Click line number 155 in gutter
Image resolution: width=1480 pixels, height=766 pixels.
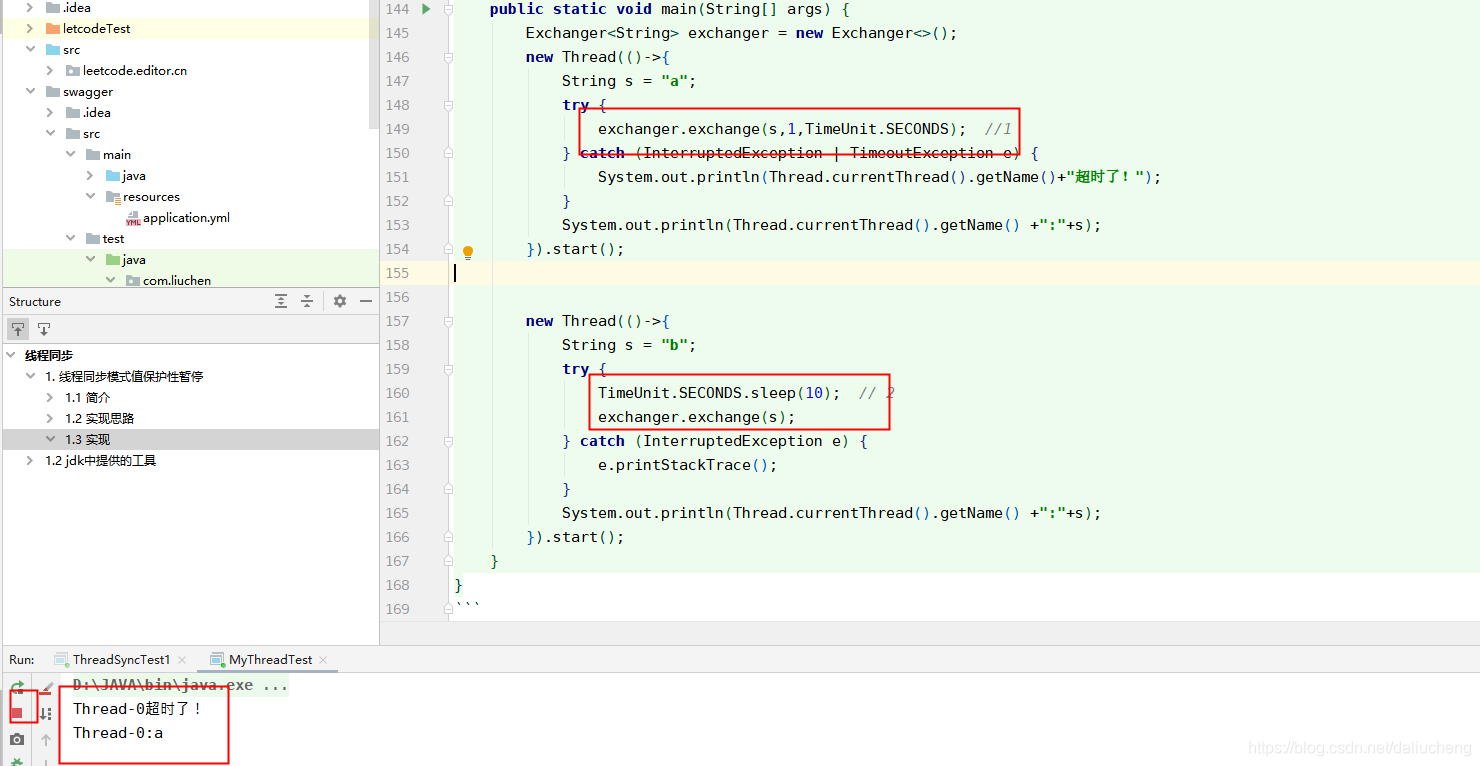coord(397,273)
